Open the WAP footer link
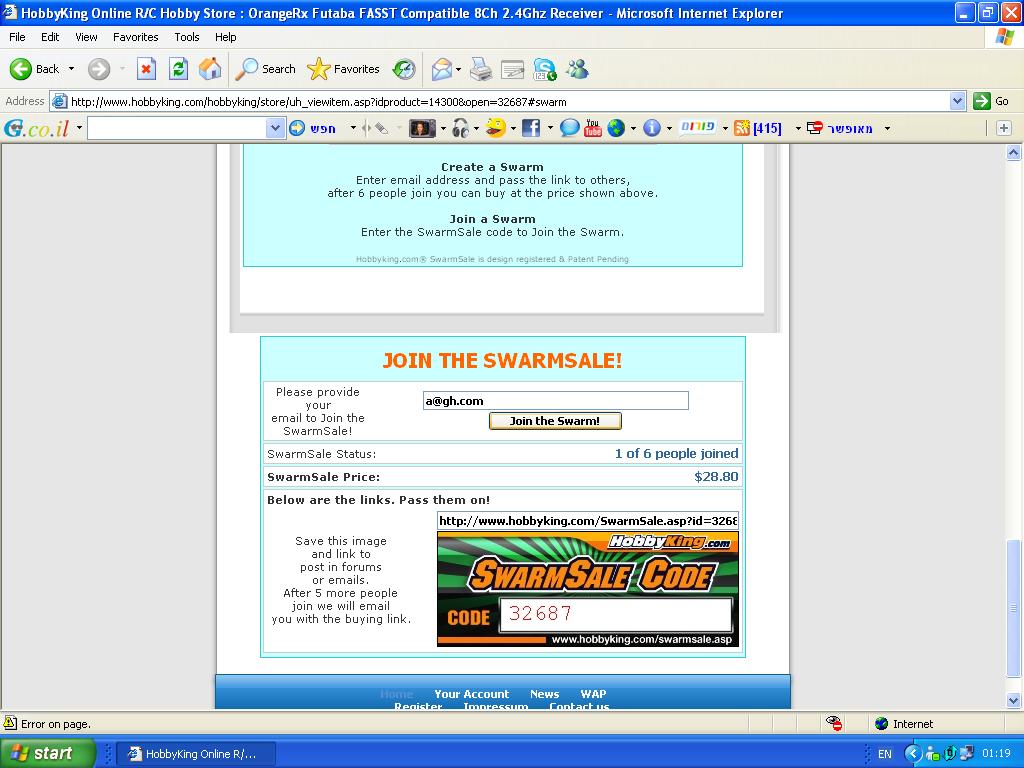 pyautogui.click(x=593, y=694)
